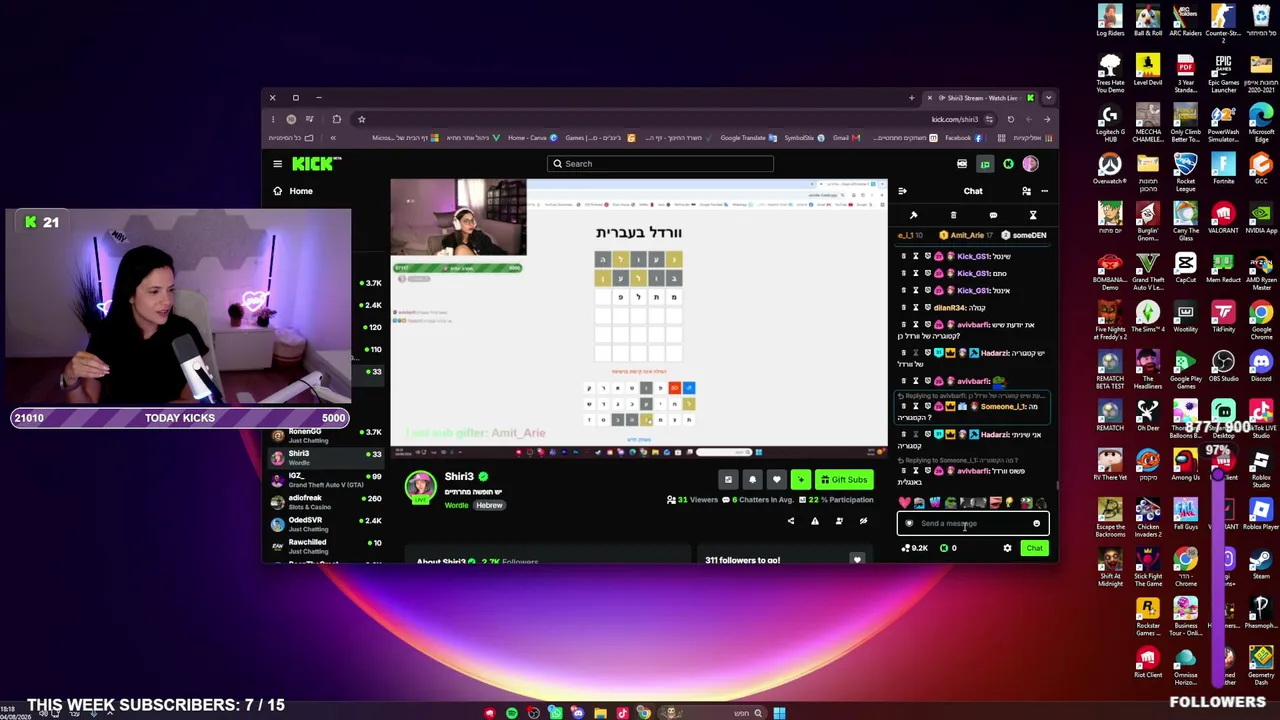Open Spotify from the taskbar
This screenshot has width=1280, height=720.
(511, 713)
